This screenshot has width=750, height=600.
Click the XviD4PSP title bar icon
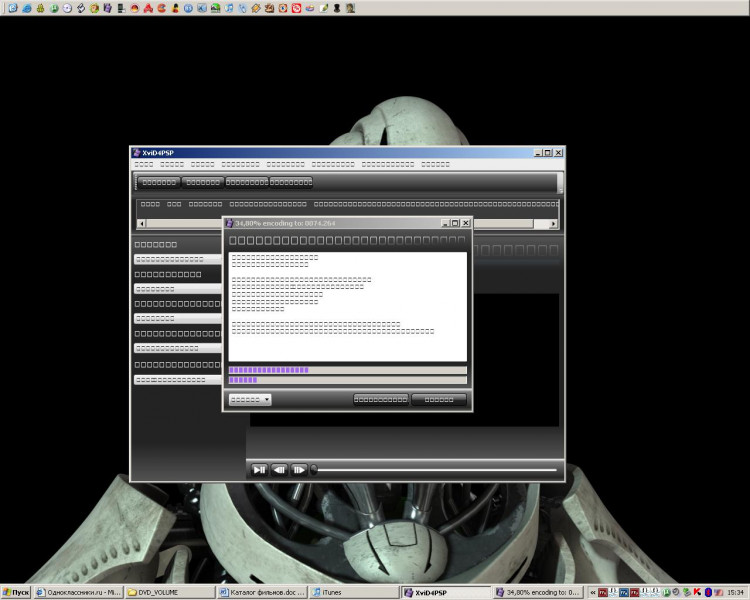[x=136, y=152]
